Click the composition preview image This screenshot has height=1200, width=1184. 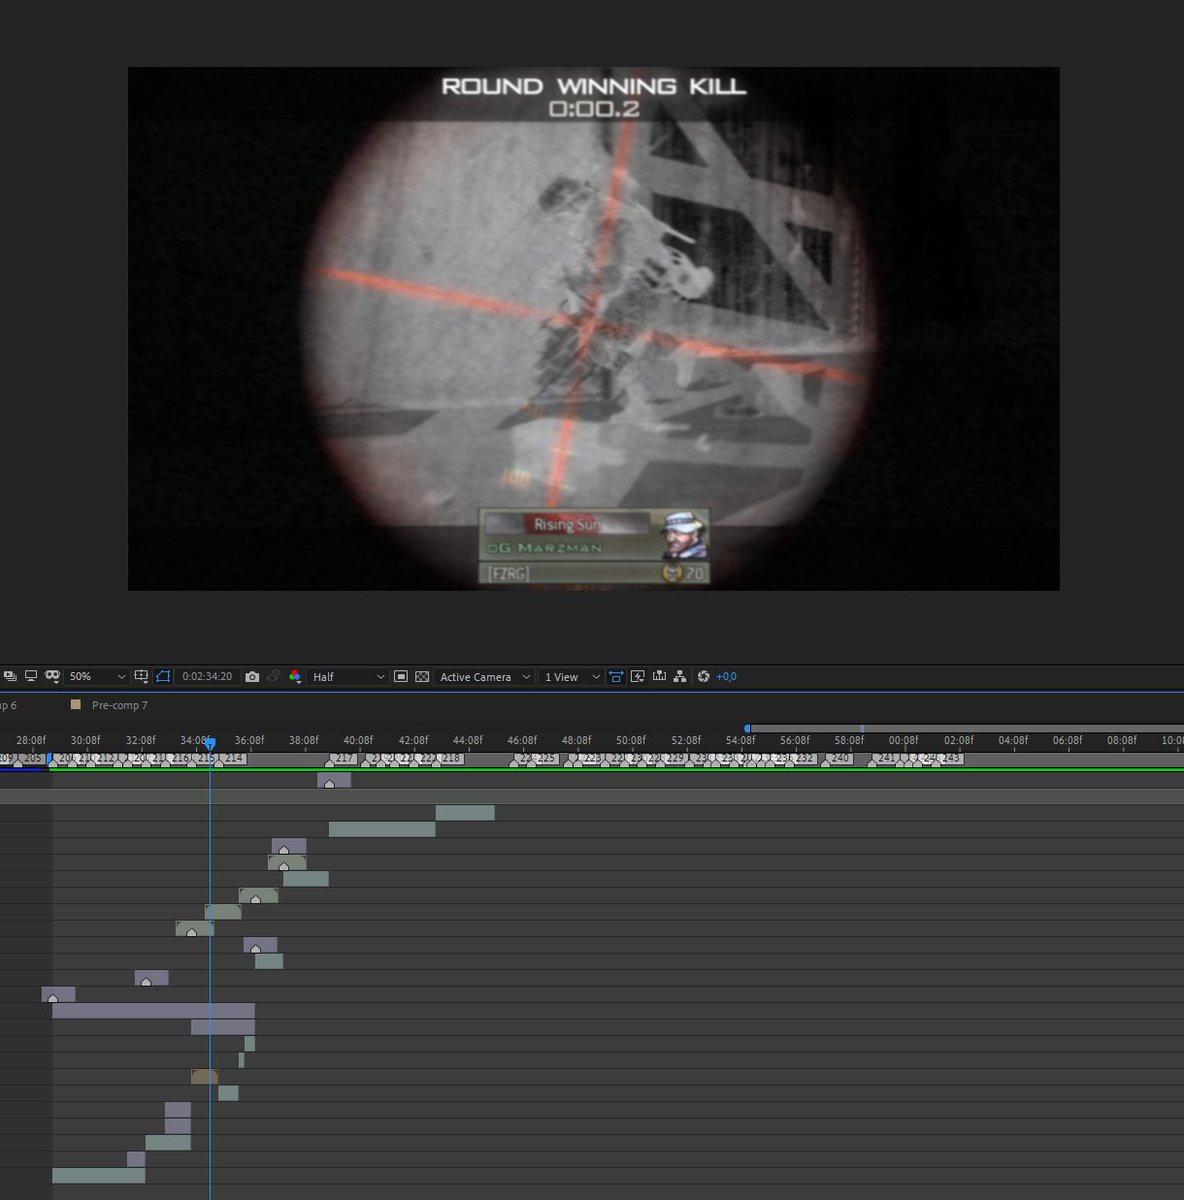(594, 329)
